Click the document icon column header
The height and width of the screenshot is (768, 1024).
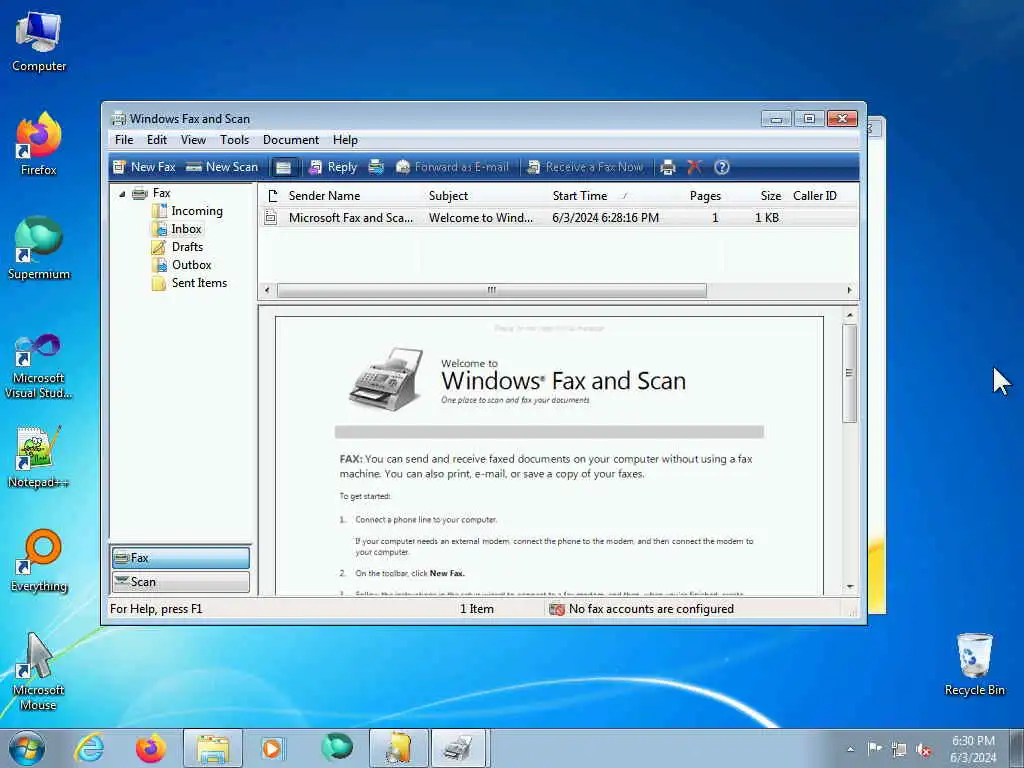(273, 196)
